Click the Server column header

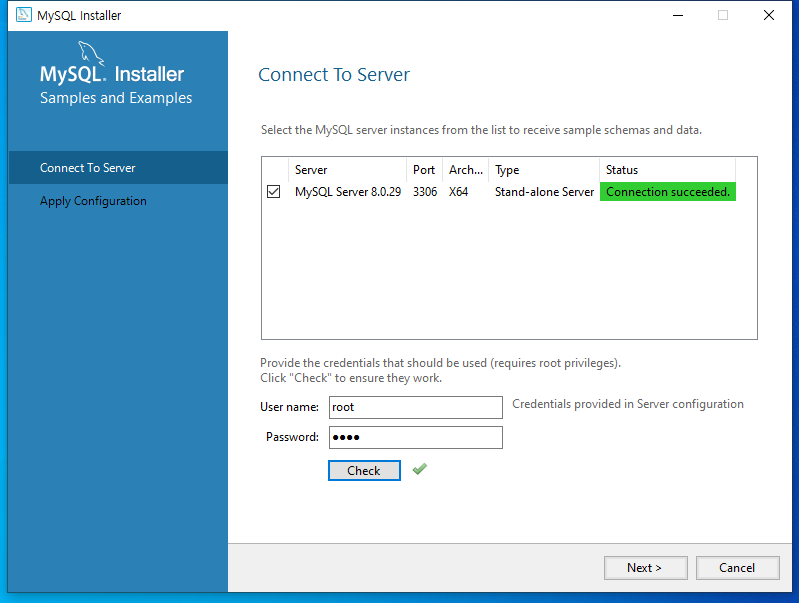pyautogui.click(x=348, y=170)
